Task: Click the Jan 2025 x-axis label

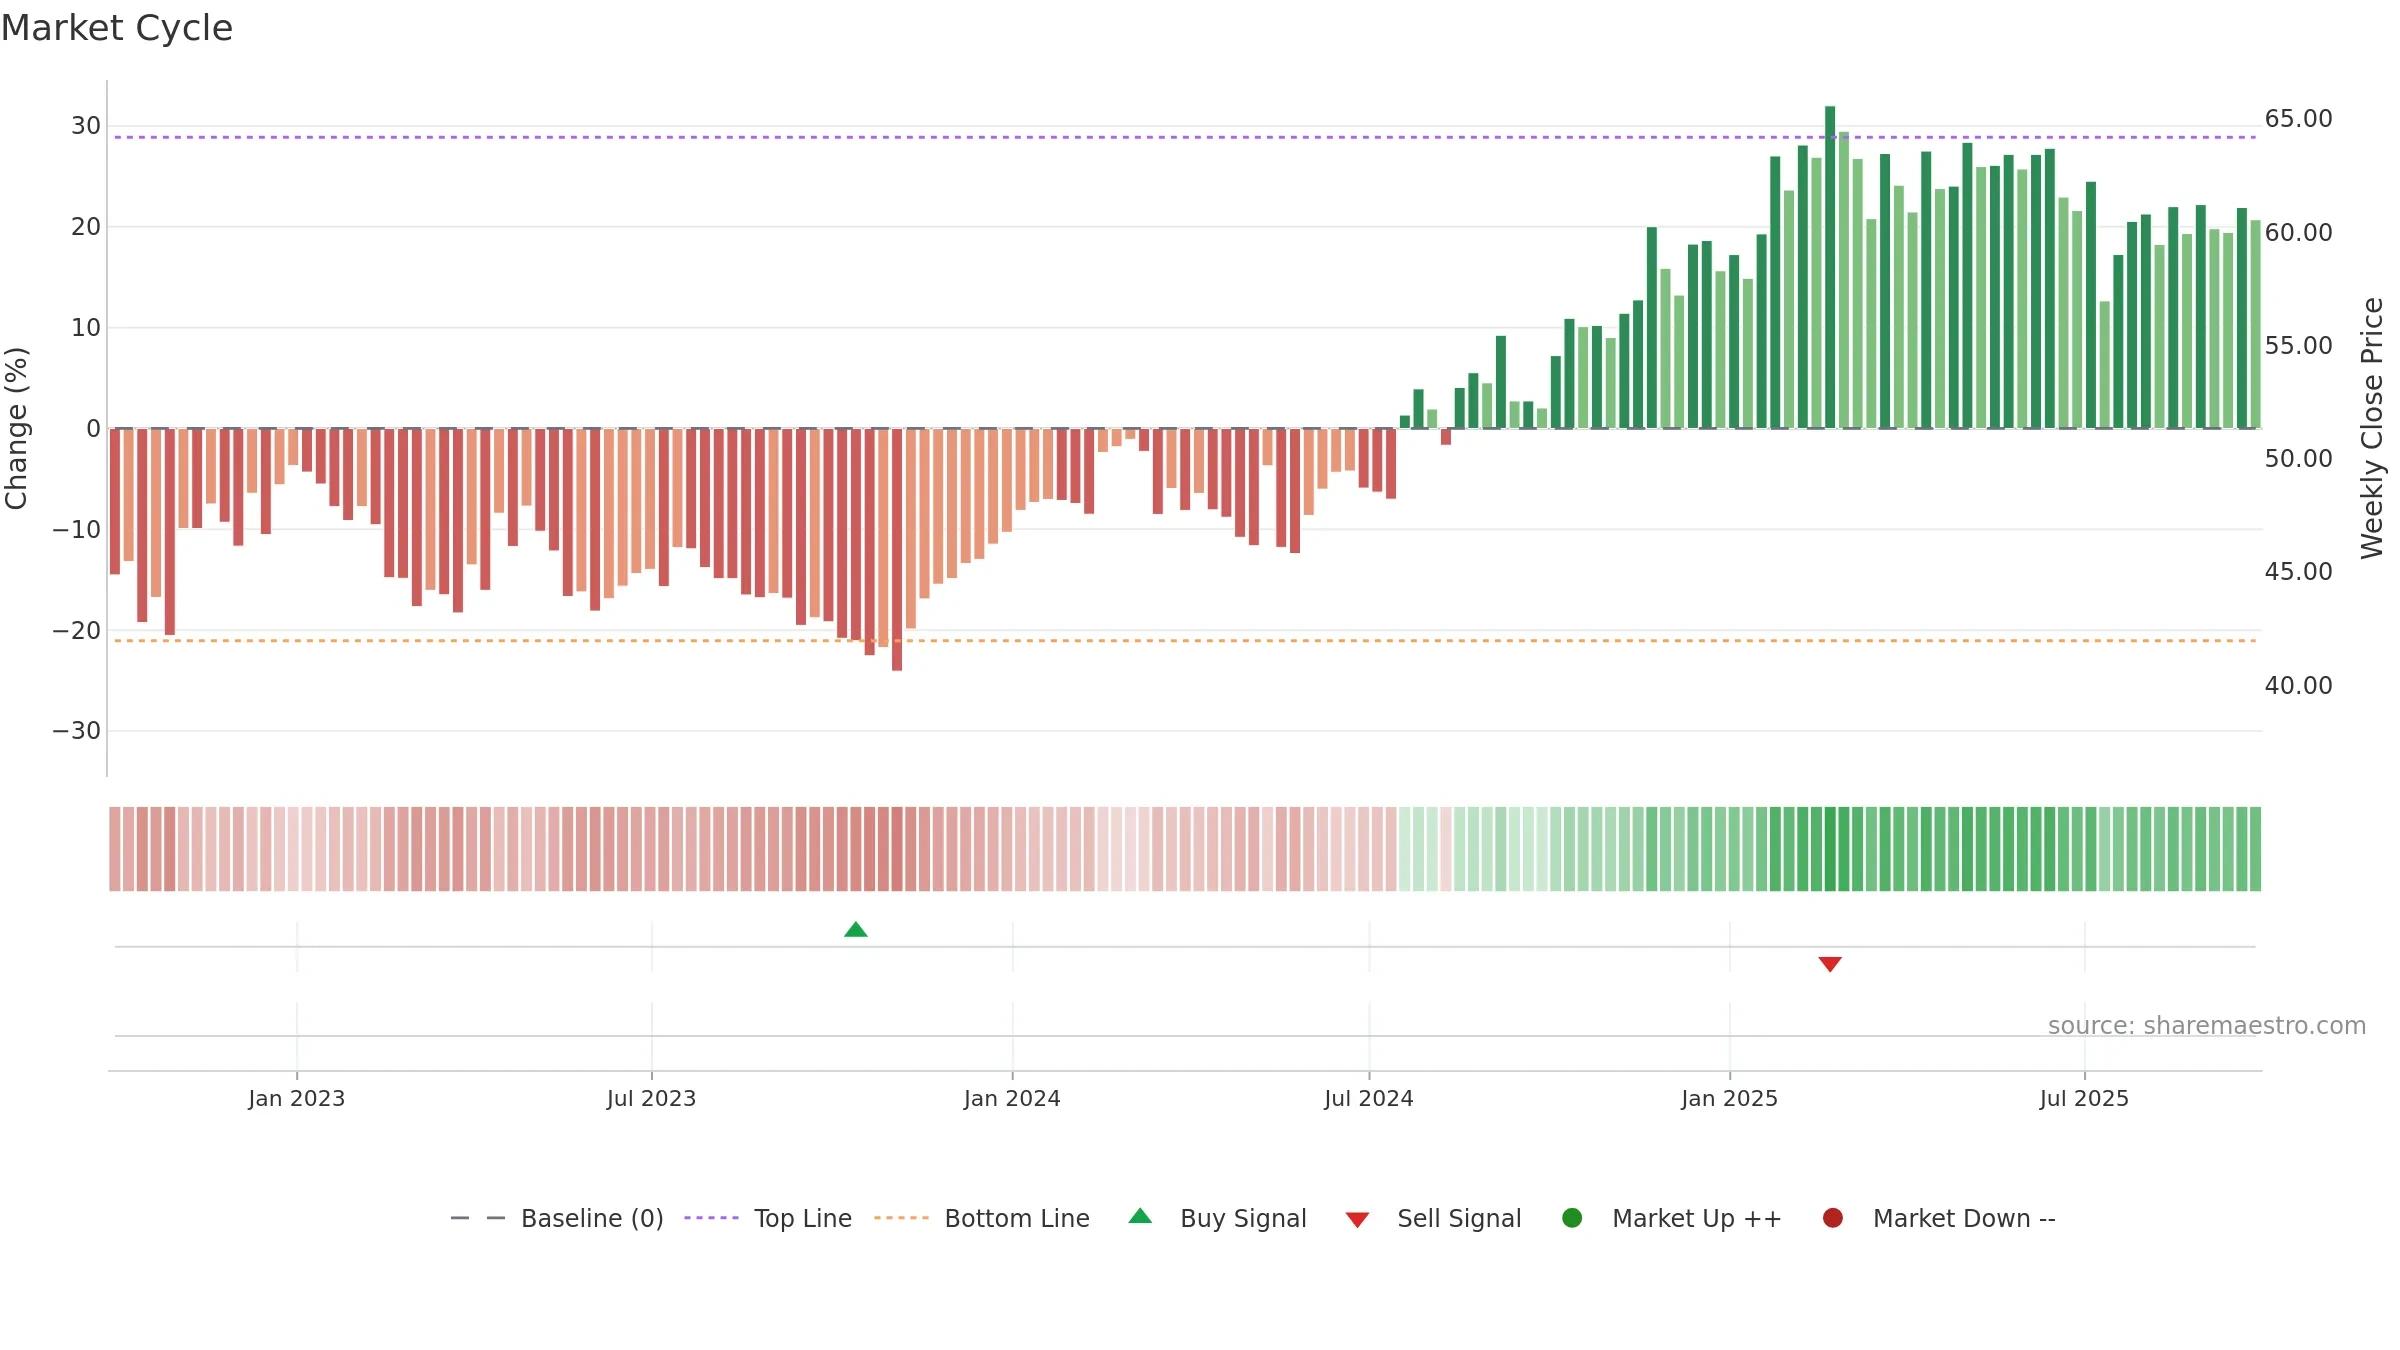Action: coord(1730,1099)
